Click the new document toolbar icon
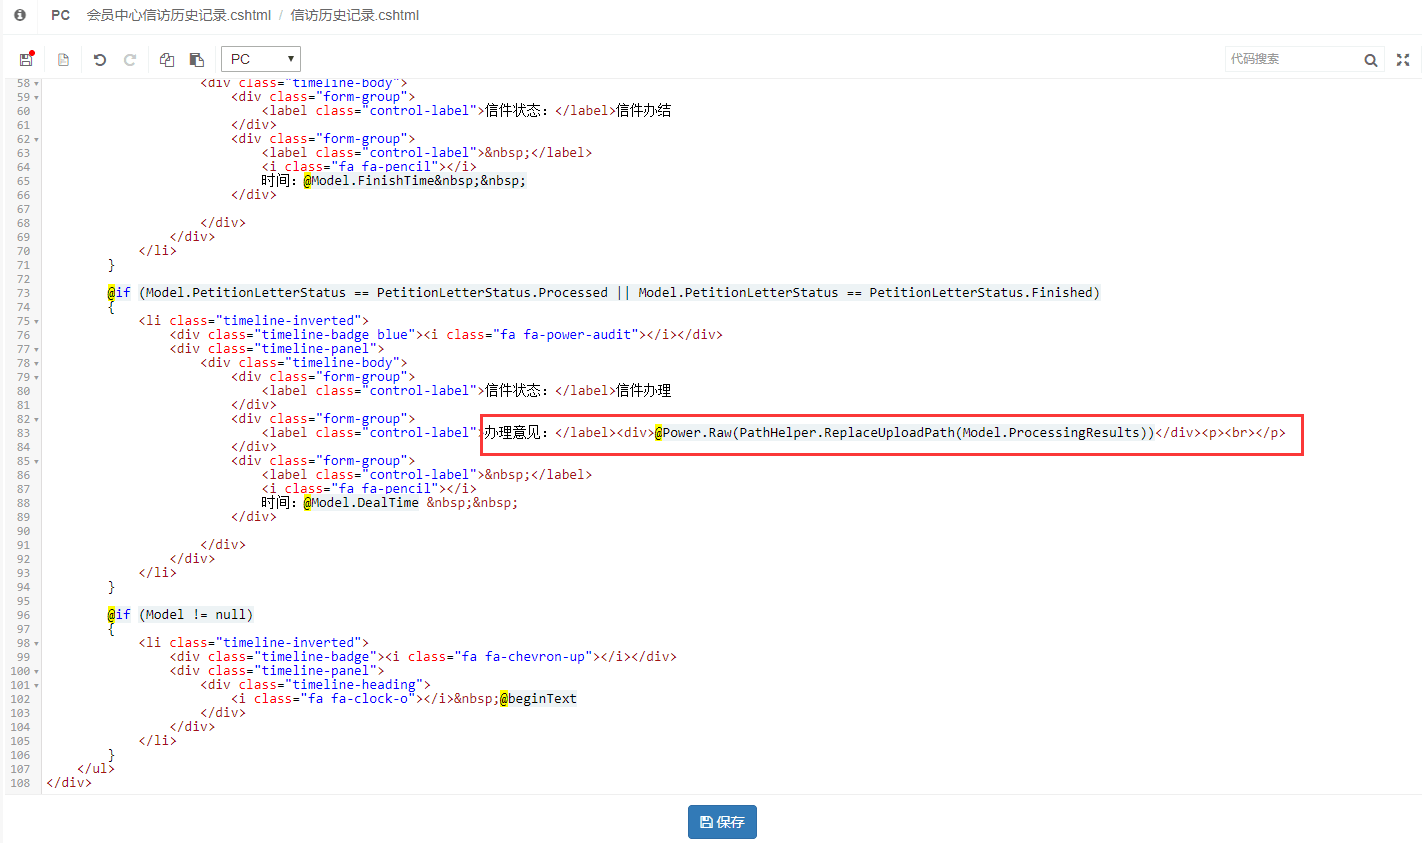 (x=63, y=59)
